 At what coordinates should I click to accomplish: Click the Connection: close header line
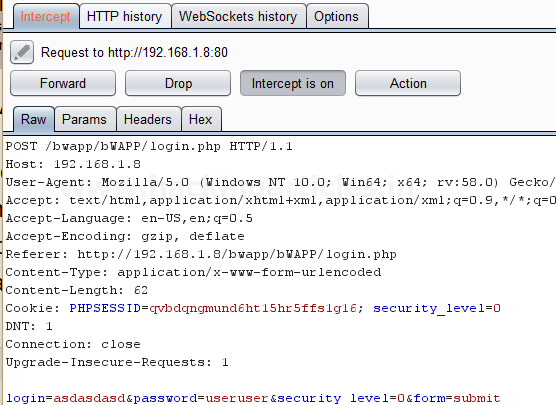click(73, 344)
